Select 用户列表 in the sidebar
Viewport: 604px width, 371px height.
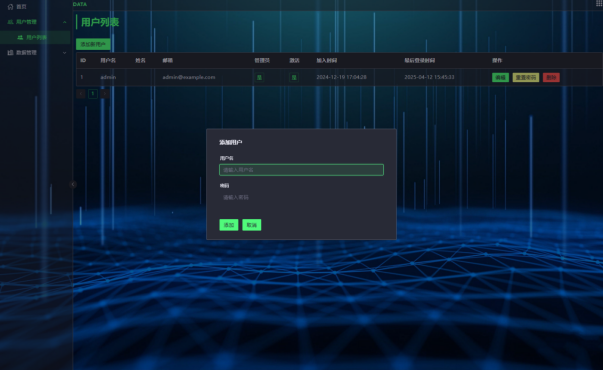tap(35, 37)
